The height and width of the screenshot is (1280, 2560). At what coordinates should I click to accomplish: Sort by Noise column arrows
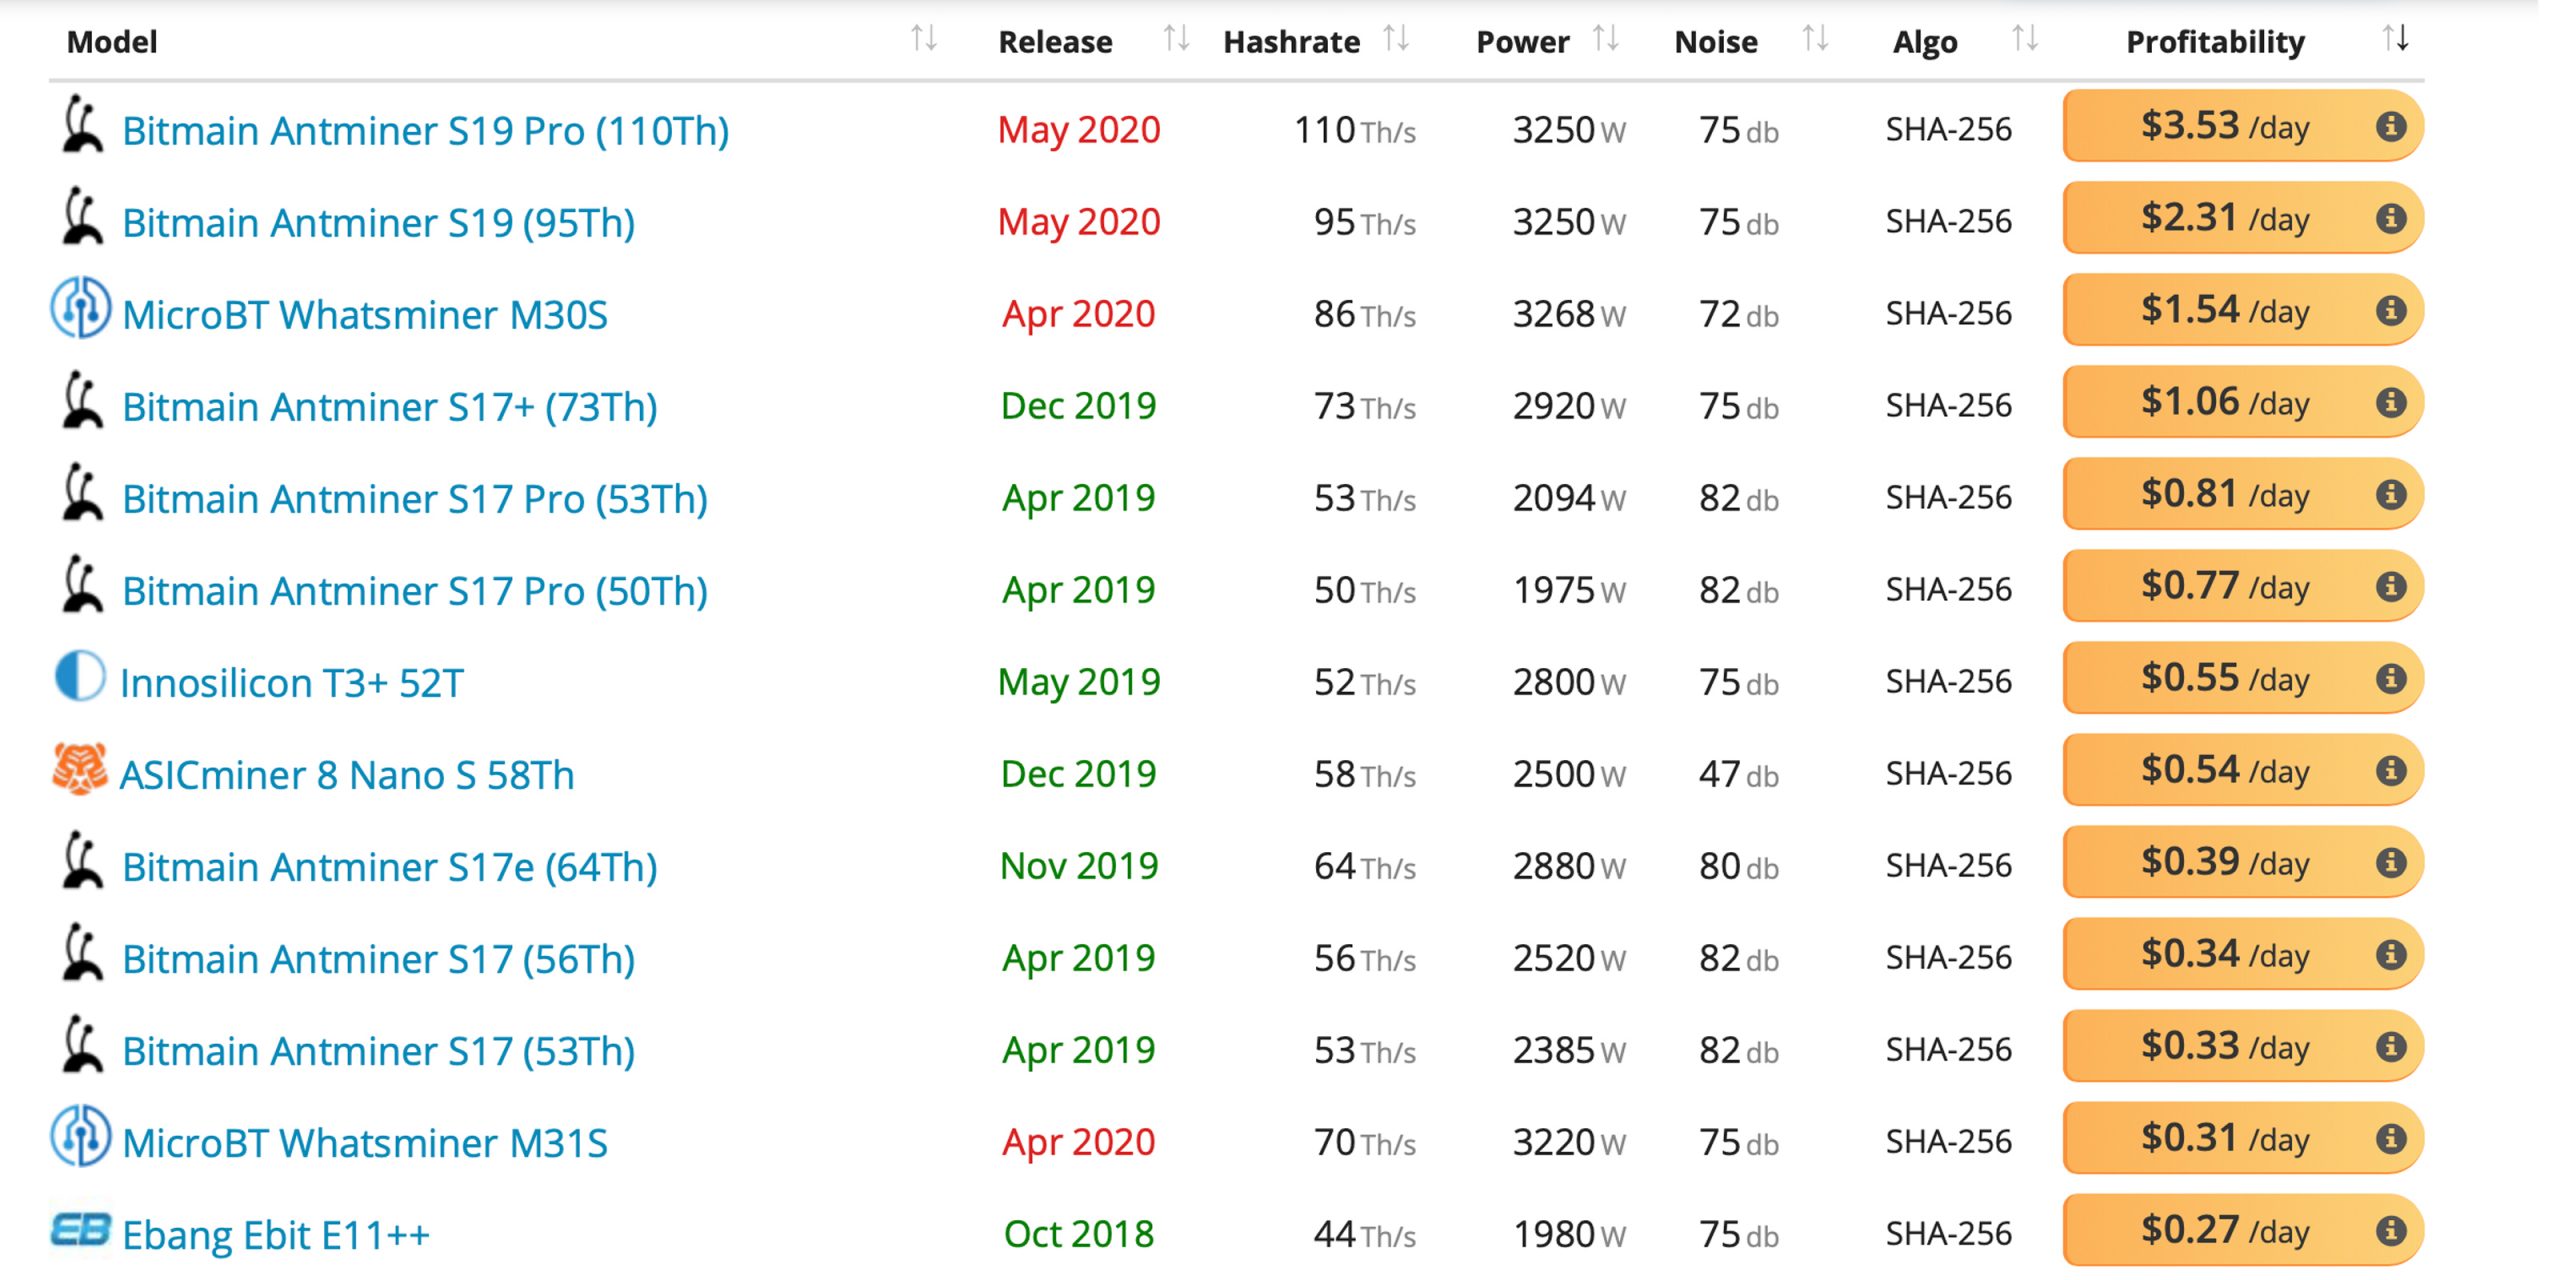point(1815,39)
